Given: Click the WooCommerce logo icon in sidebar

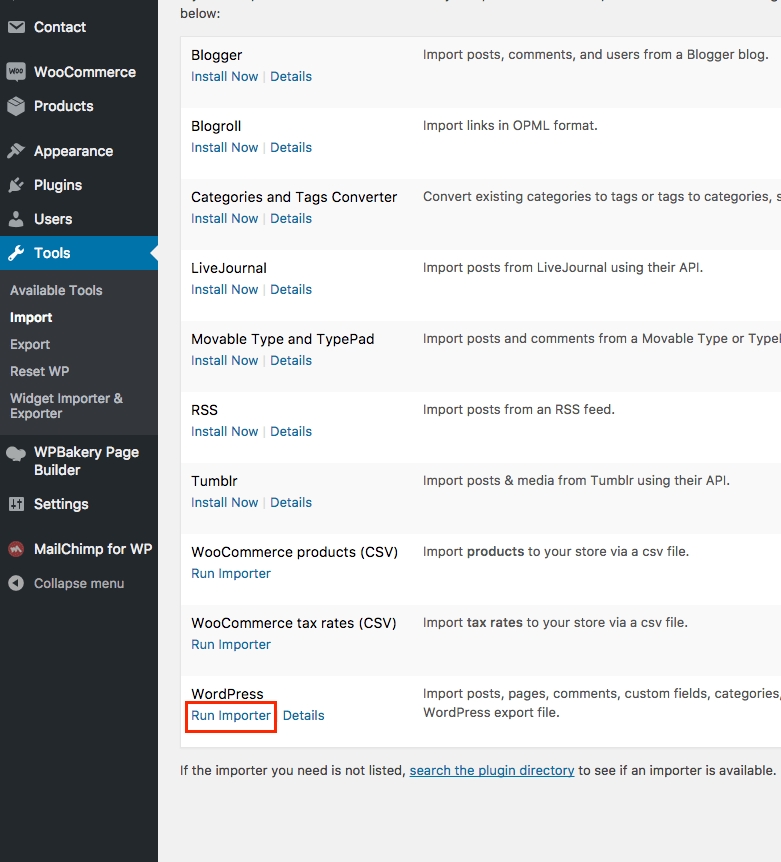Looking at the screenshot, I should 16,72.
